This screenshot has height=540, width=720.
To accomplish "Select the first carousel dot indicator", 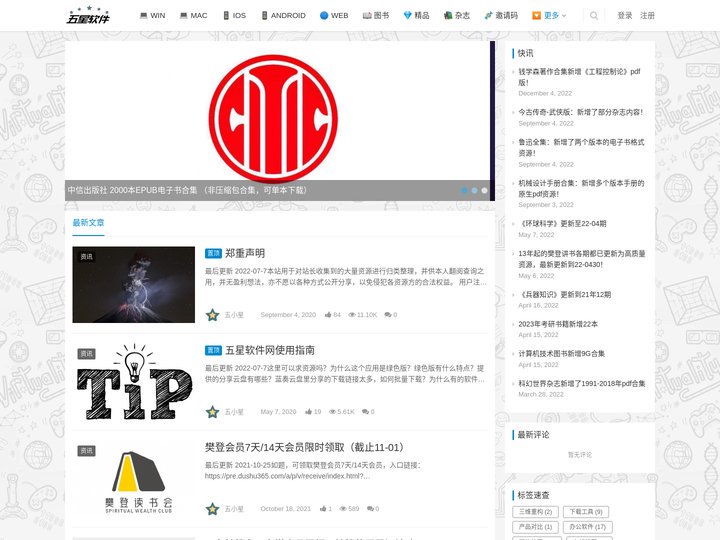I will point(464,190).
